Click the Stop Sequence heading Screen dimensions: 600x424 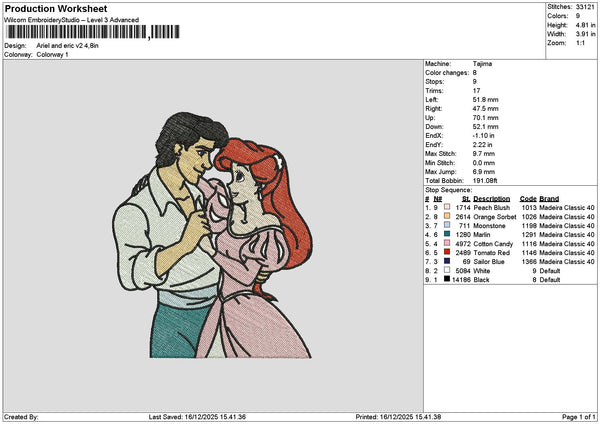pyautogui.click(x=448, y=190)
